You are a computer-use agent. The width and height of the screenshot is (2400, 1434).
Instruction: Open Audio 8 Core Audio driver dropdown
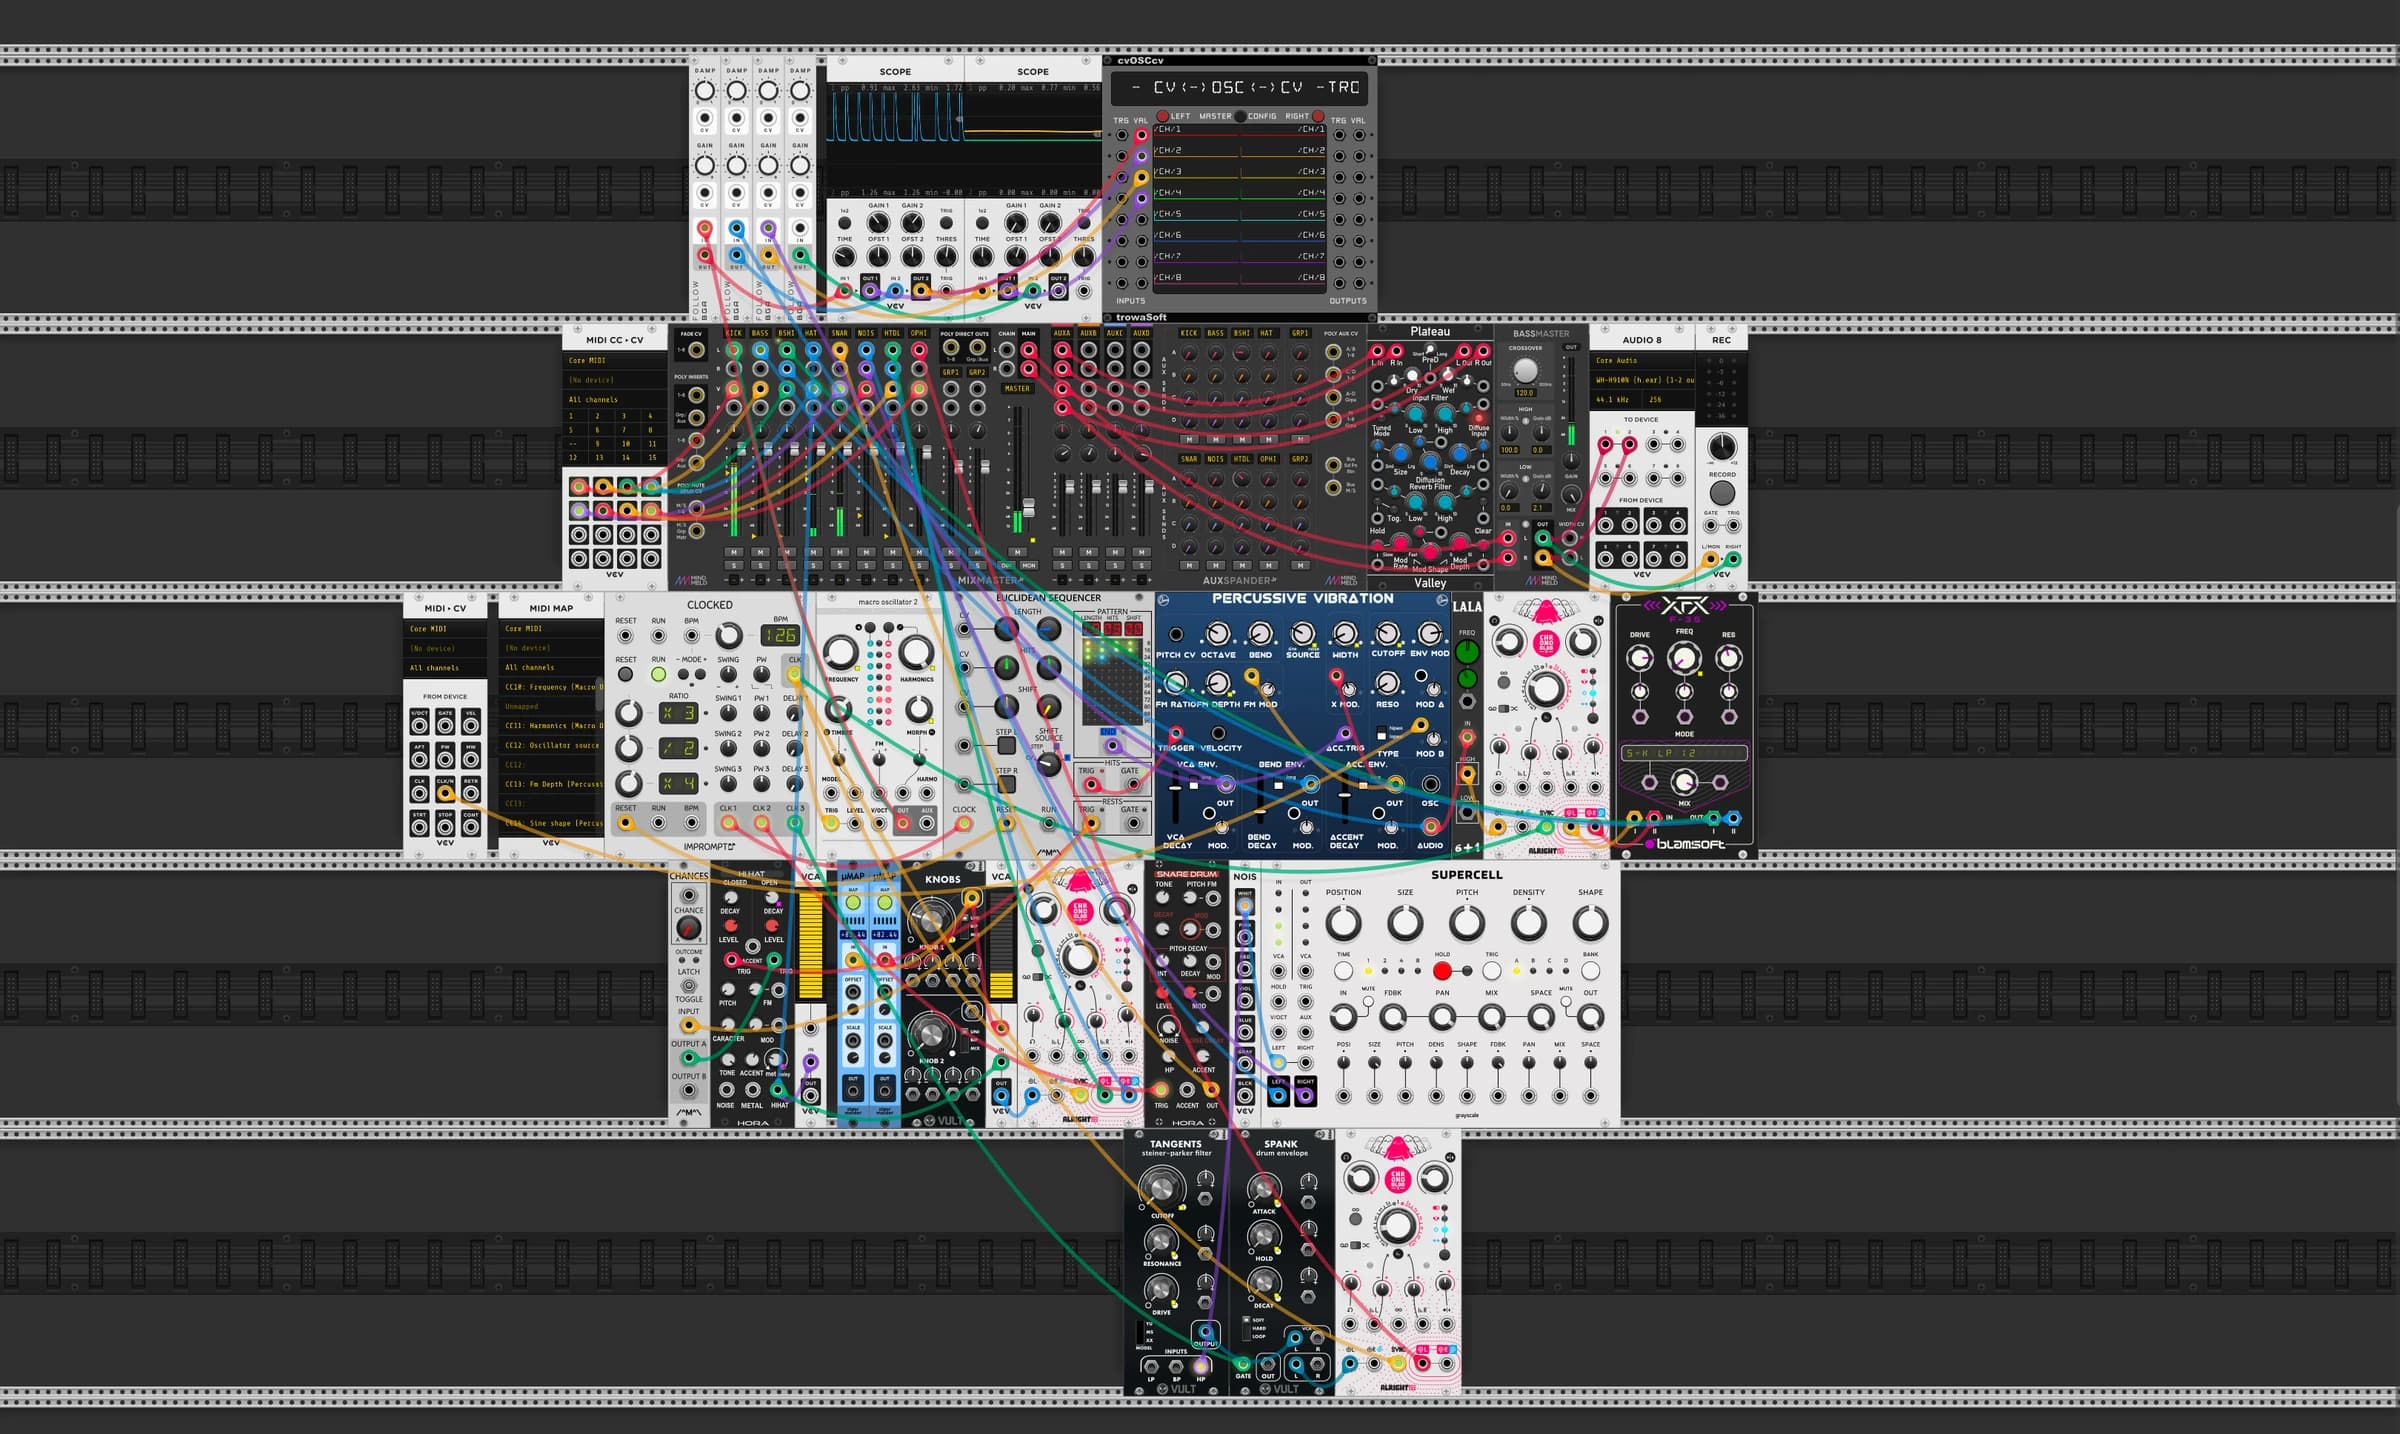point(1642,360)
